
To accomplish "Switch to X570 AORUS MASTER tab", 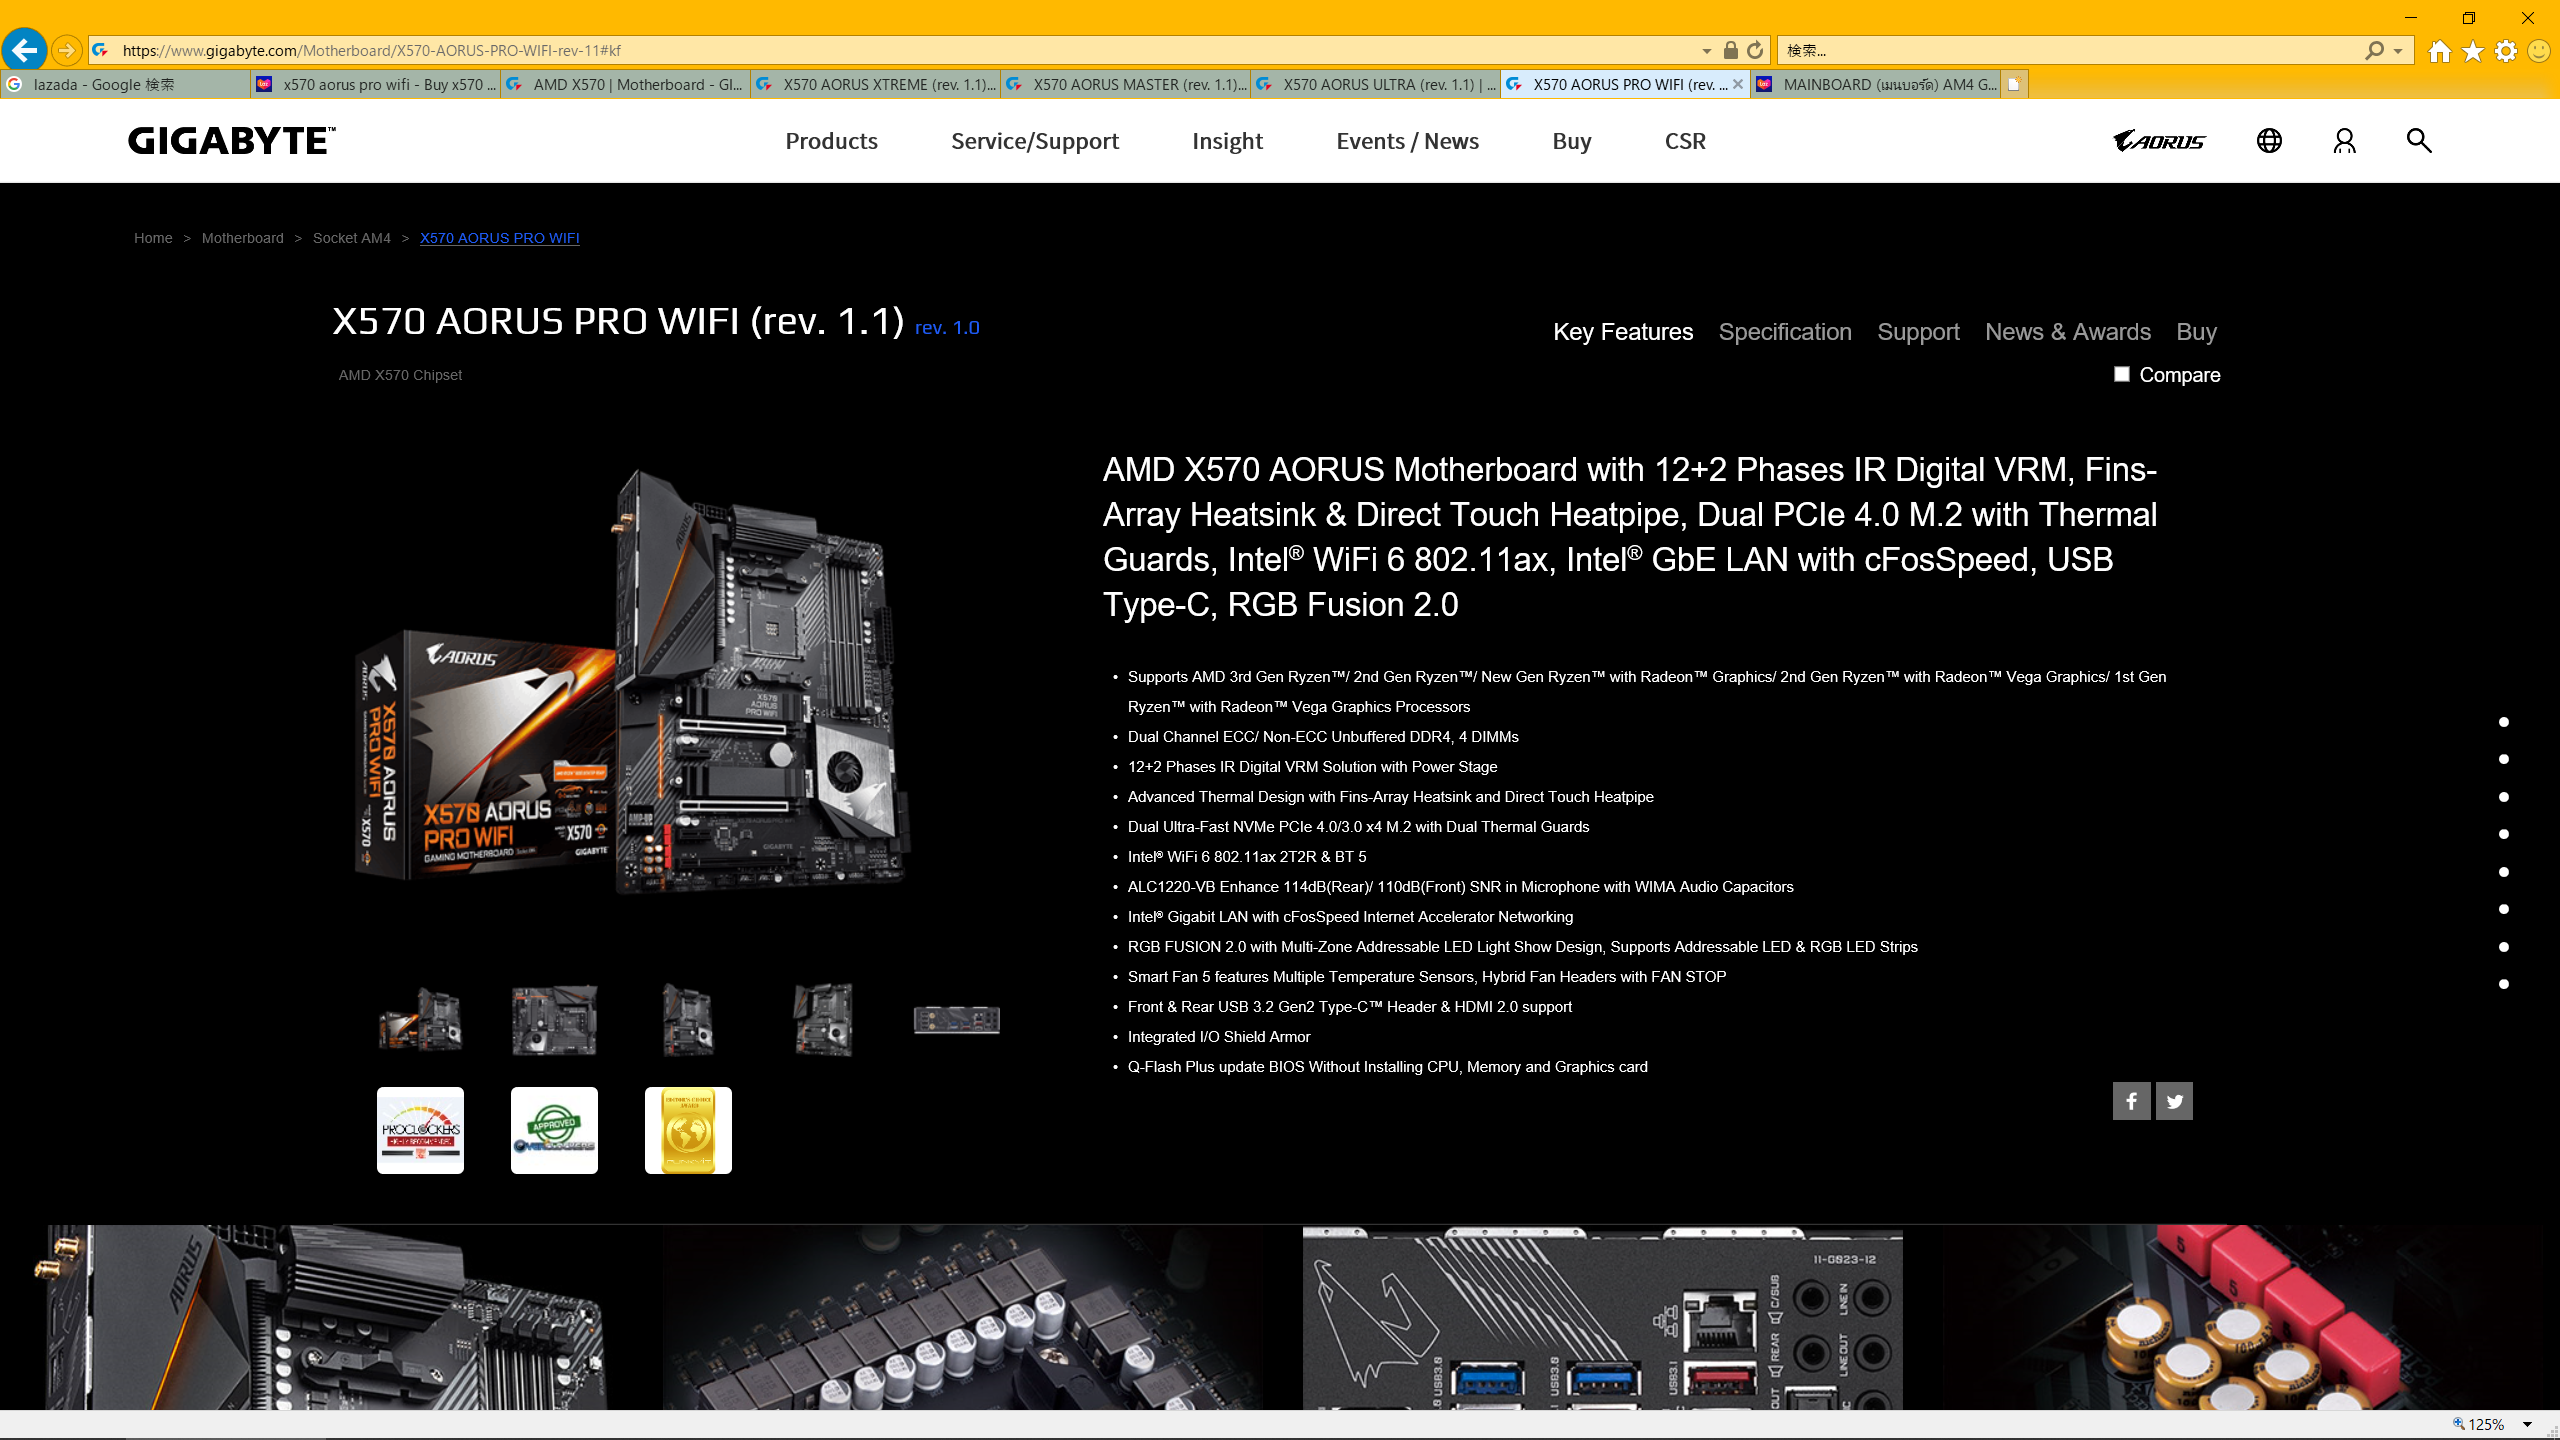I will pos(1125,85).
